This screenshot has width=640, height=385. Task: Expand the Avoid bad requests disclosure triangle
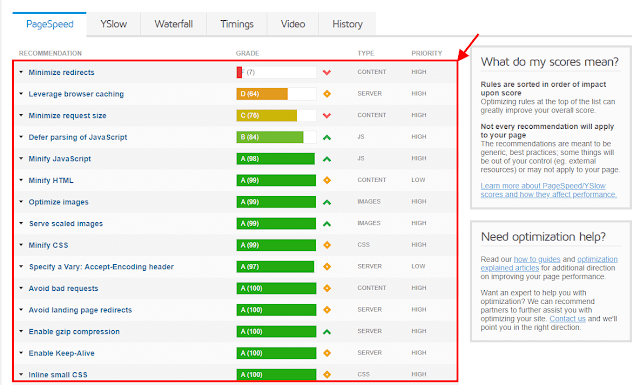tap(21, 288)
